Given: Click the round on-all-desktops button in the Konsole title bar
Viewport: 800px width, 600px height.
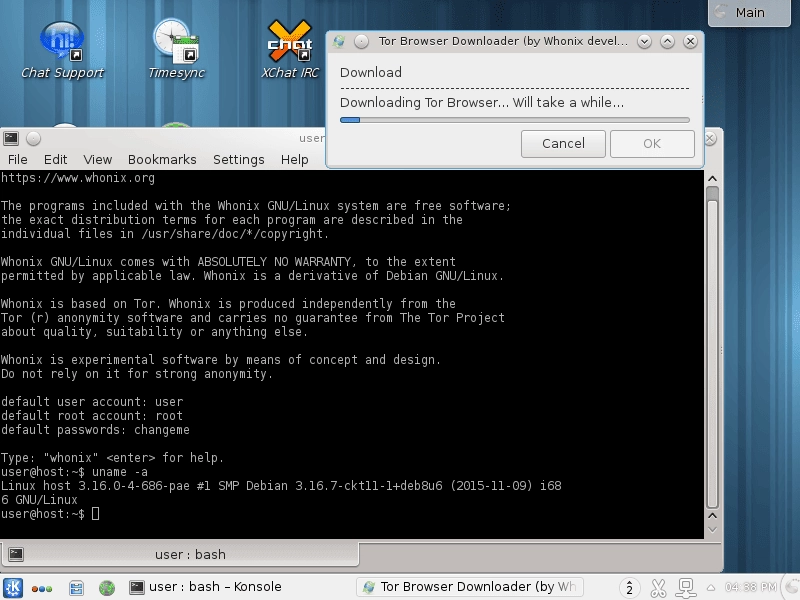Looking at the screenshot, I should tap(33, 138).
